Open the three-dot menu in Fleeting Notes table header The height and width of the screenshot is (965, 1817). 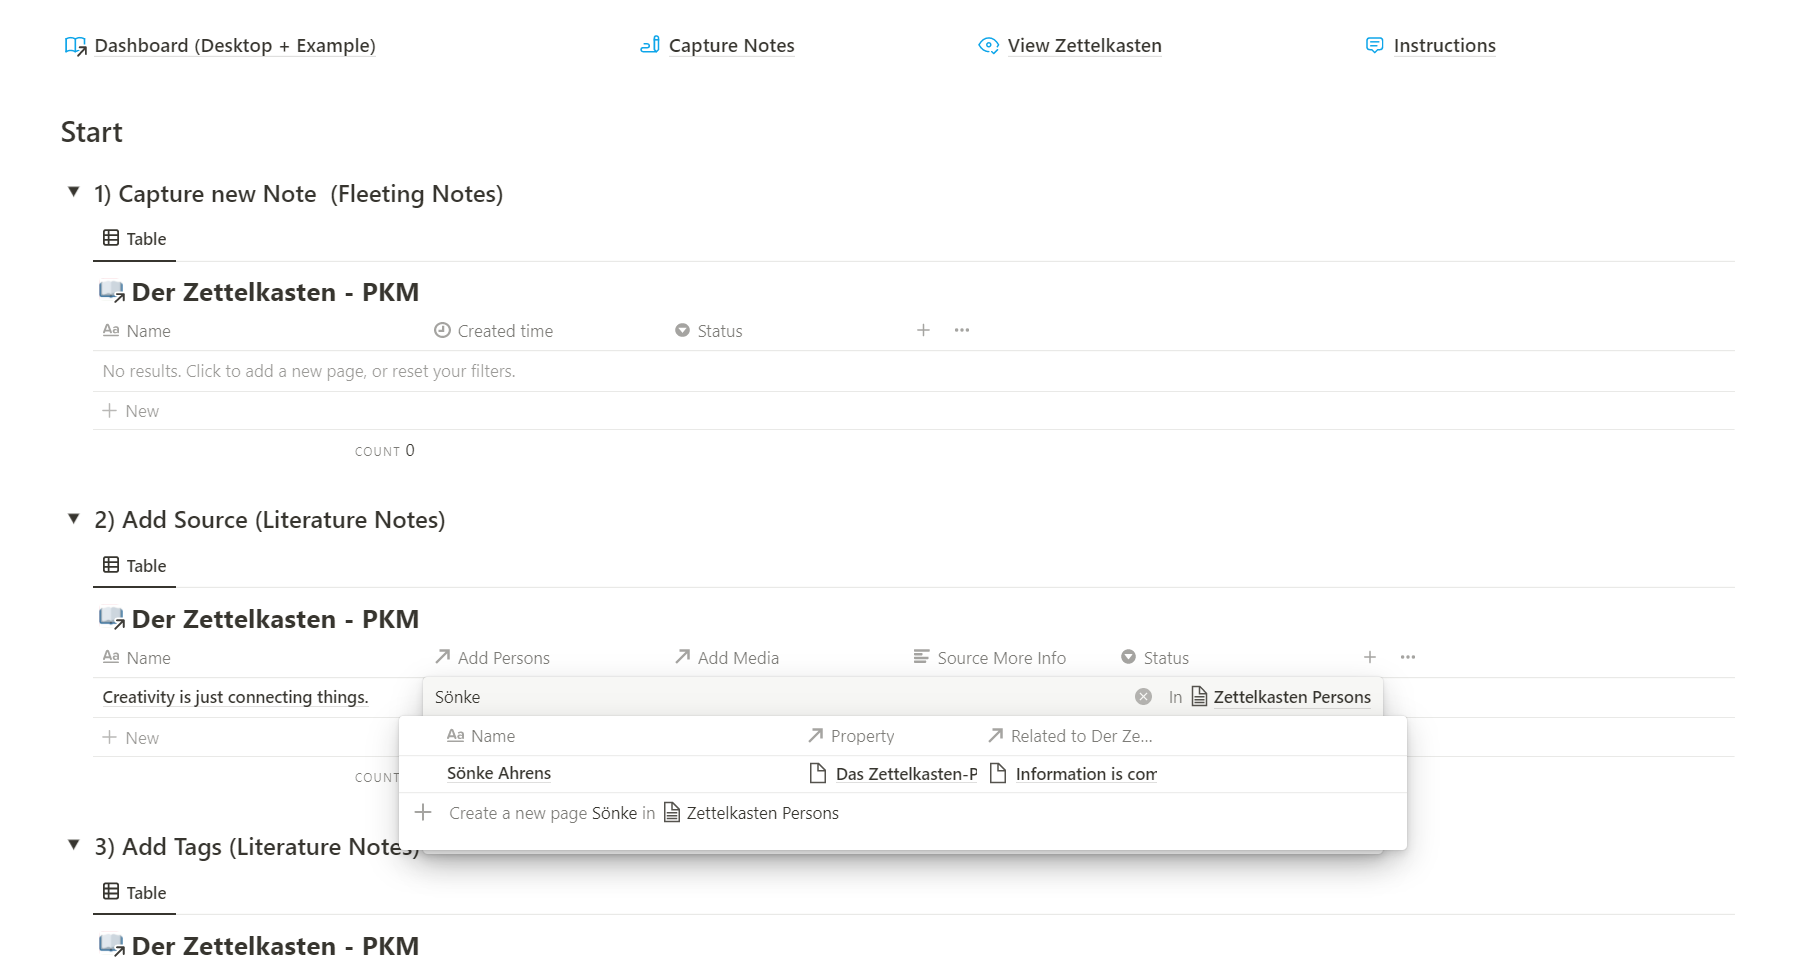click(962, 330)
